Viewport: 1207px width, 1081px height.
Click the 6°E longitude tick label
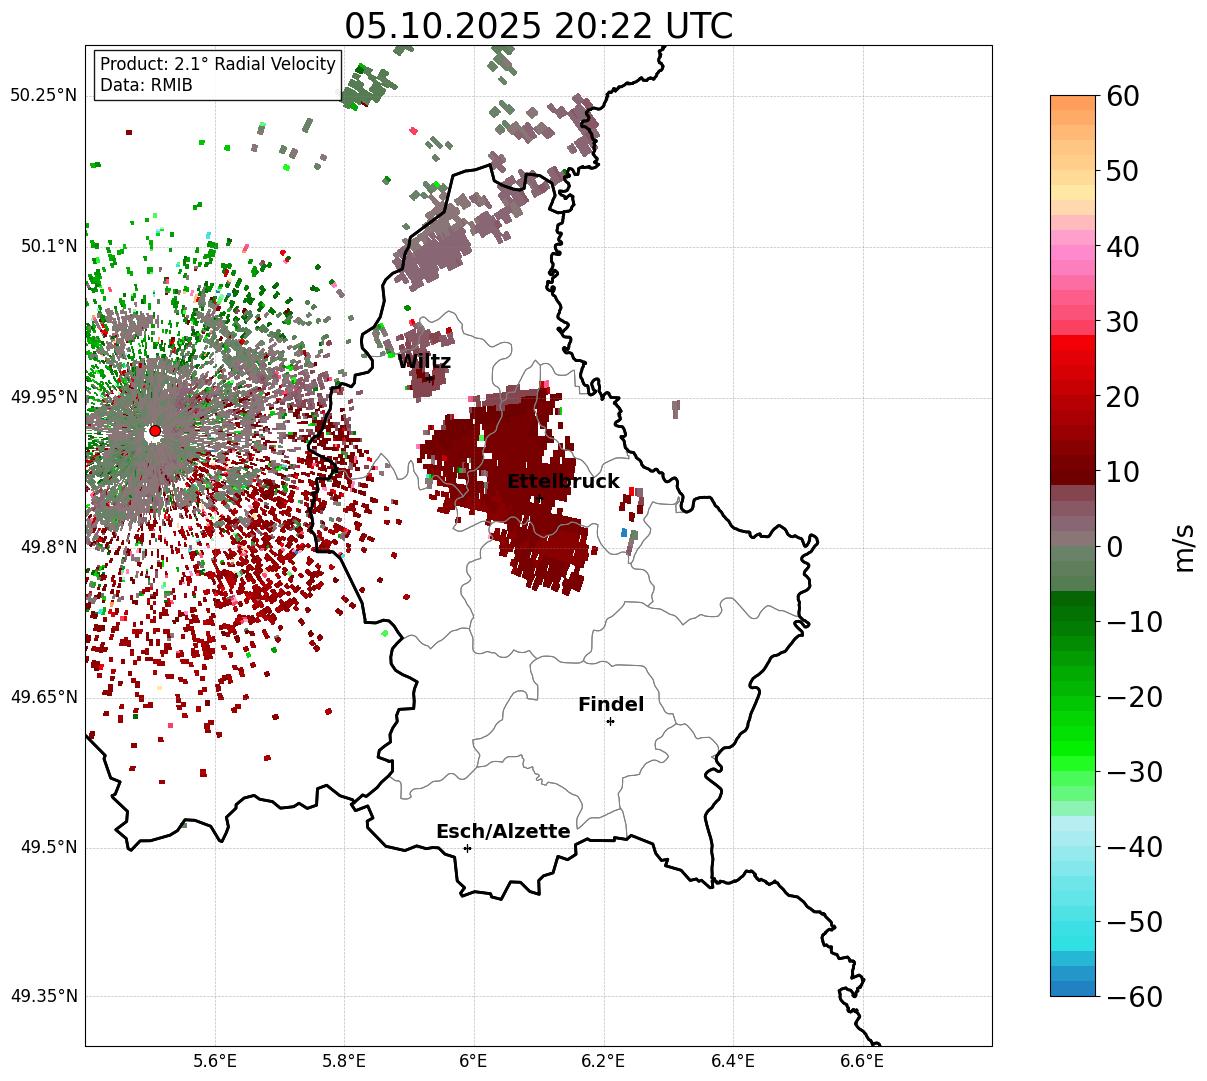474,1060
